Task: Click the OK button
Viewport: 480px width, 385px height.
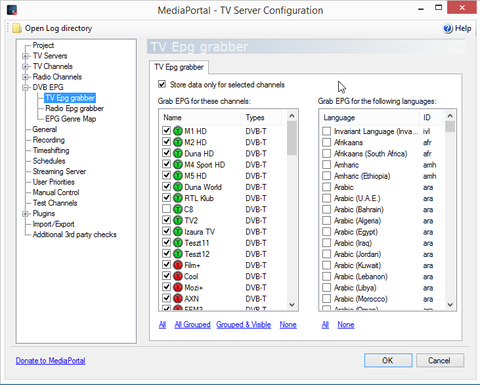Action: point(388,360)
